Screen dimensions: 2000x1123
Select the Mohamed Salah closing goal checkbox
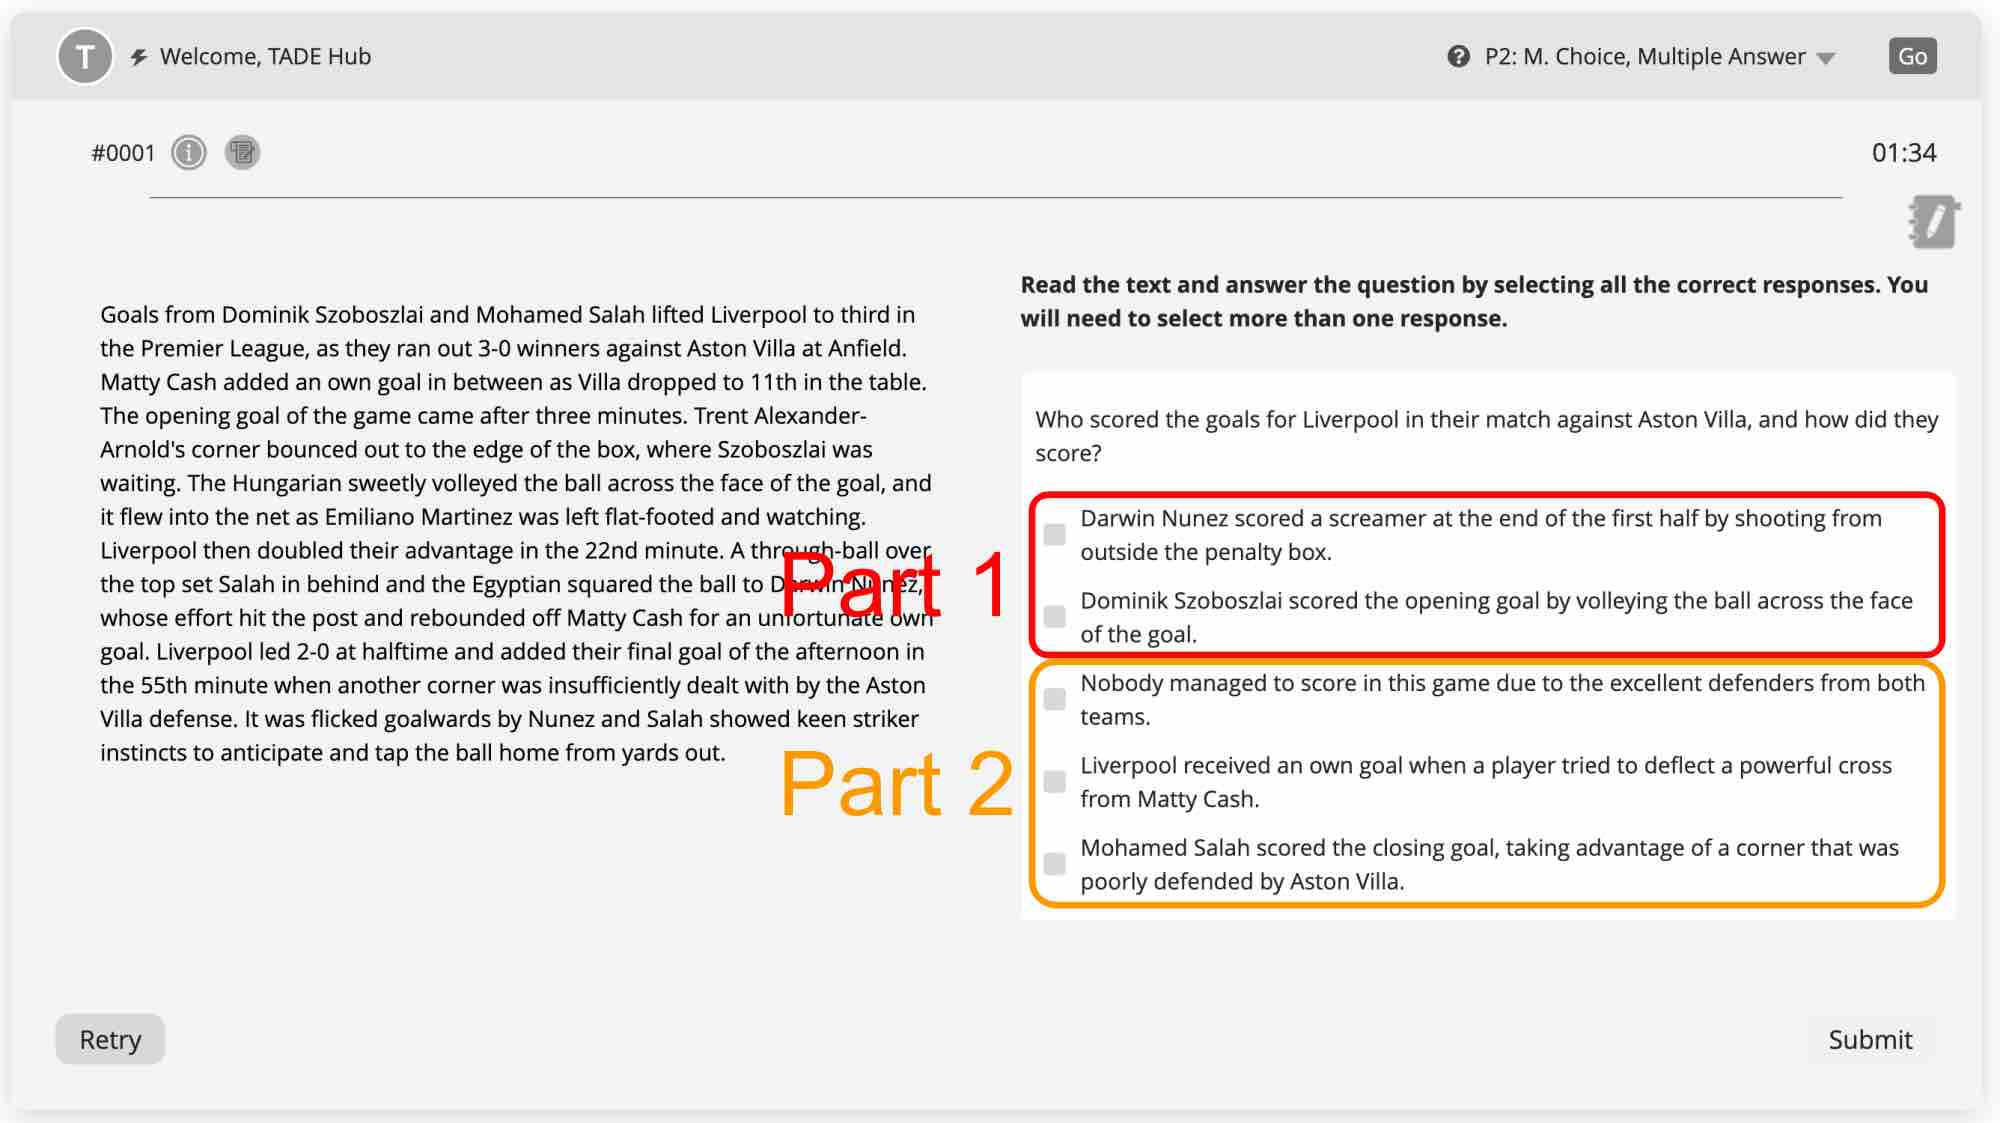coord(1056,864)
